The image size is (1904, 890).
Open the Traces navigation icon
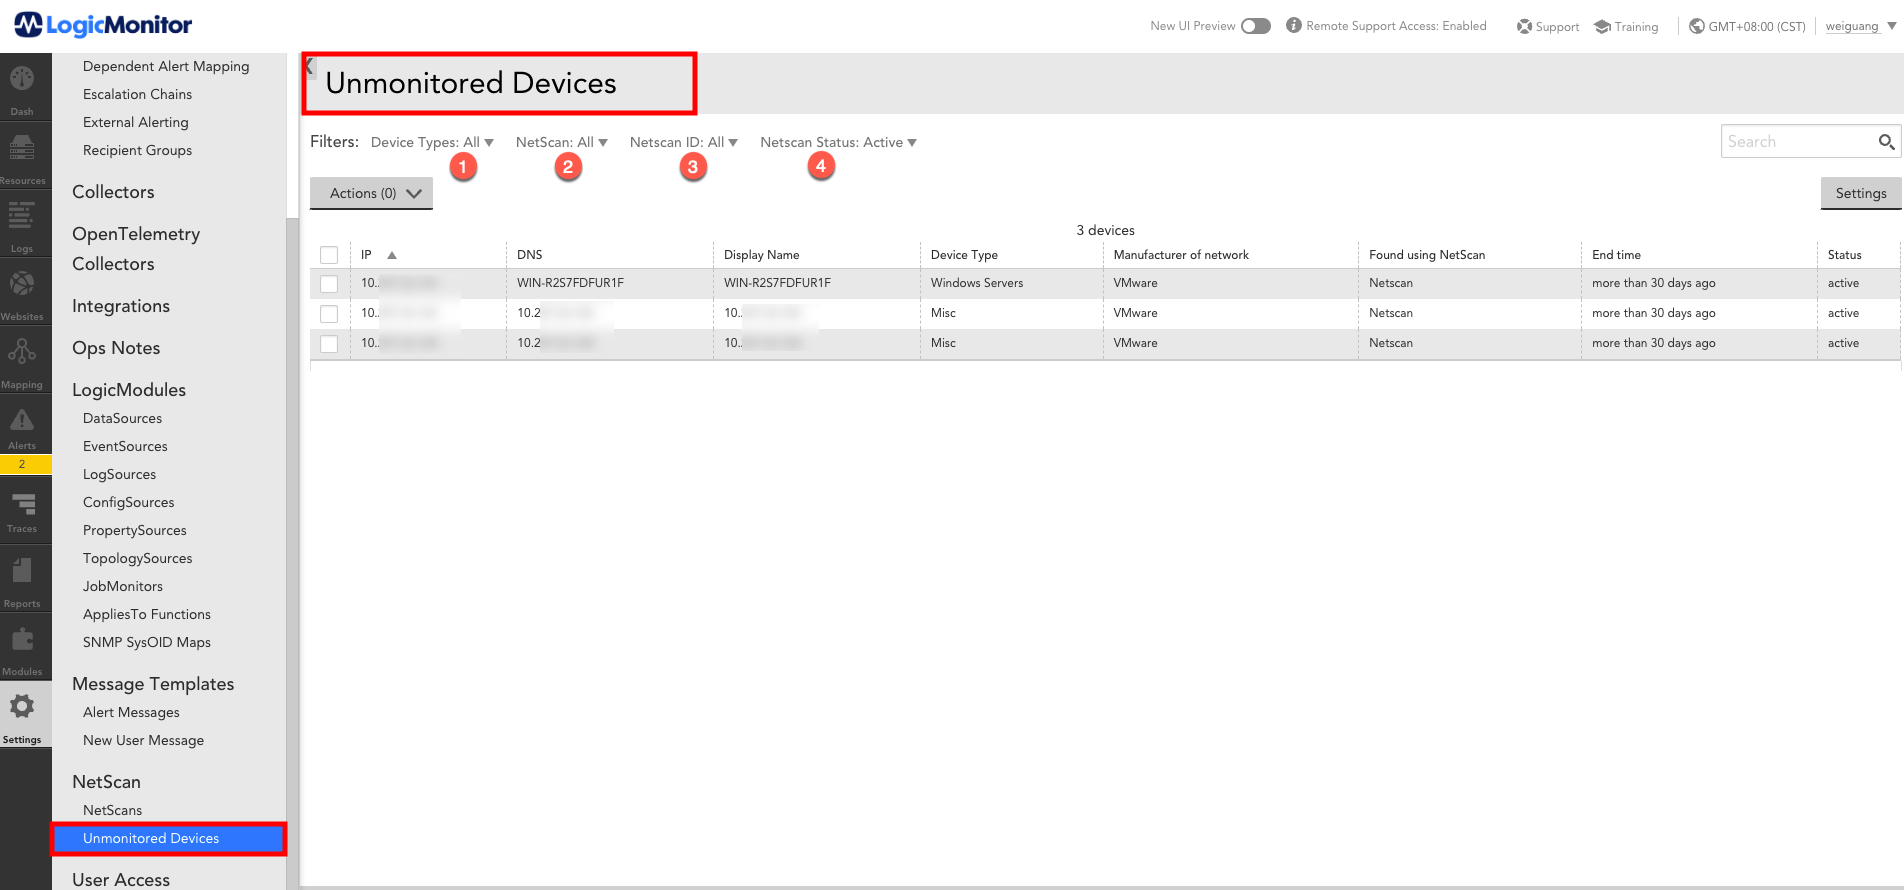point(22,506)
